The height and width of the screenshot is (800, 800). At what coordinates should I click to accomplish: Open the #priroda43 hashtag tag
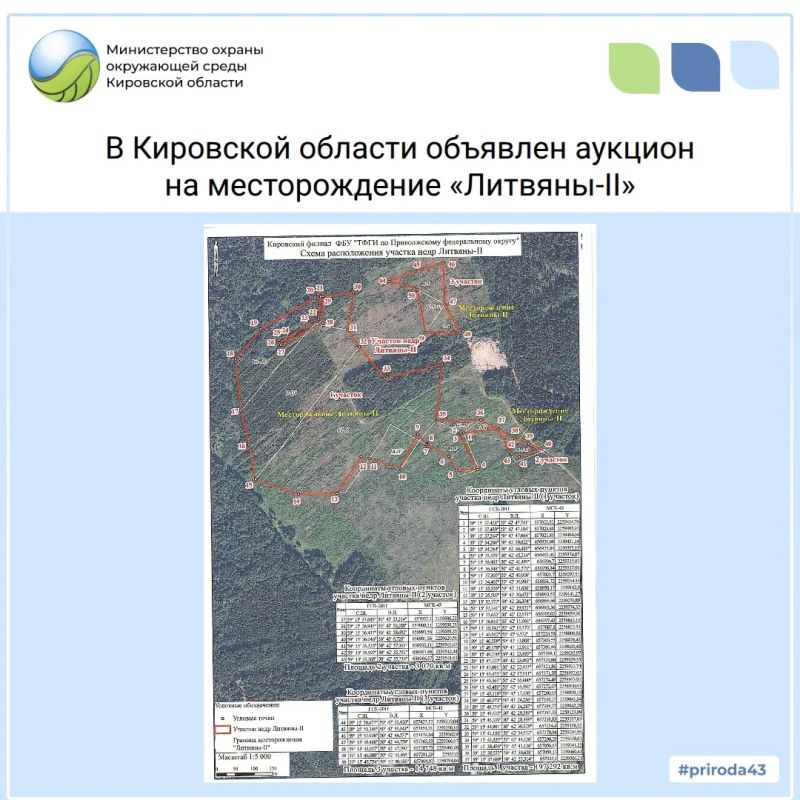(723, 769)
